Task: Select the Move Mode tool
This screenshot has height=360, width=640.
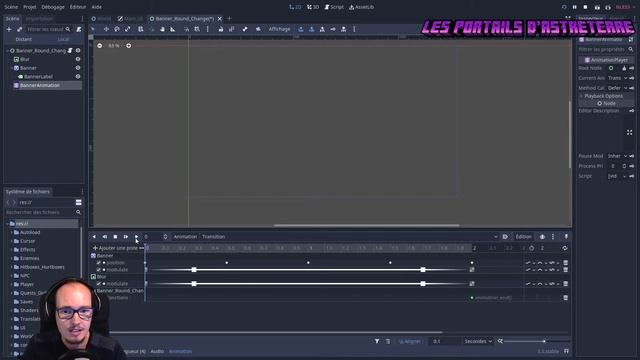Action: click(106, 29)
